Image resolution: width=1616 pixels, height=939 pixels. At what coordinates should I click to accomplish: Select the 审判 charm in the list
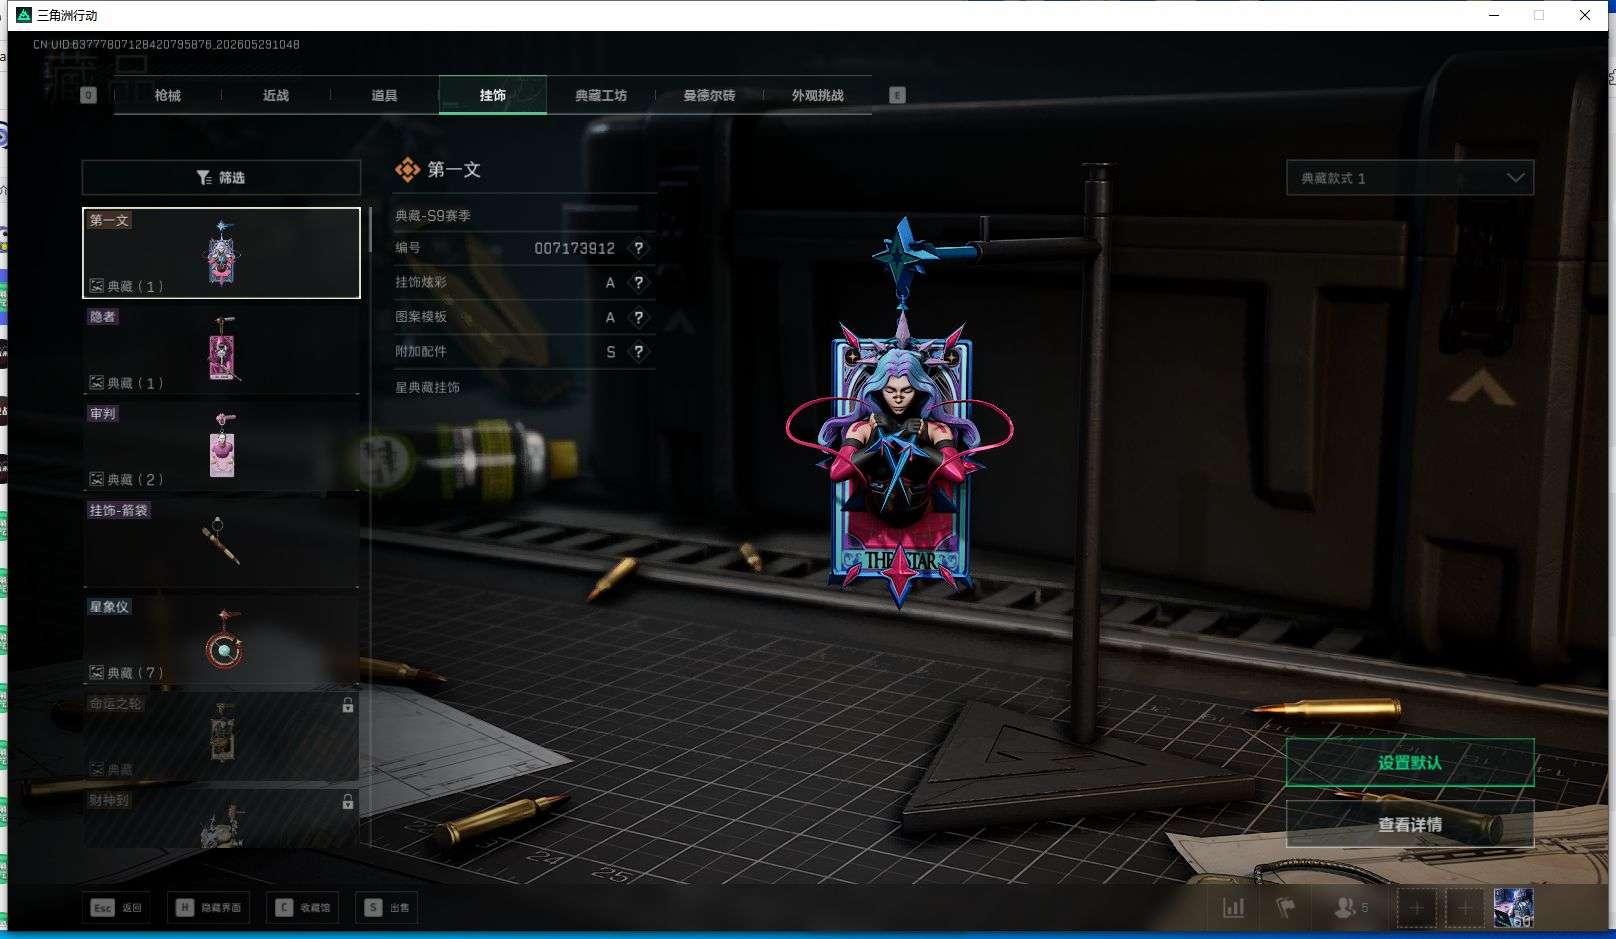221,447
